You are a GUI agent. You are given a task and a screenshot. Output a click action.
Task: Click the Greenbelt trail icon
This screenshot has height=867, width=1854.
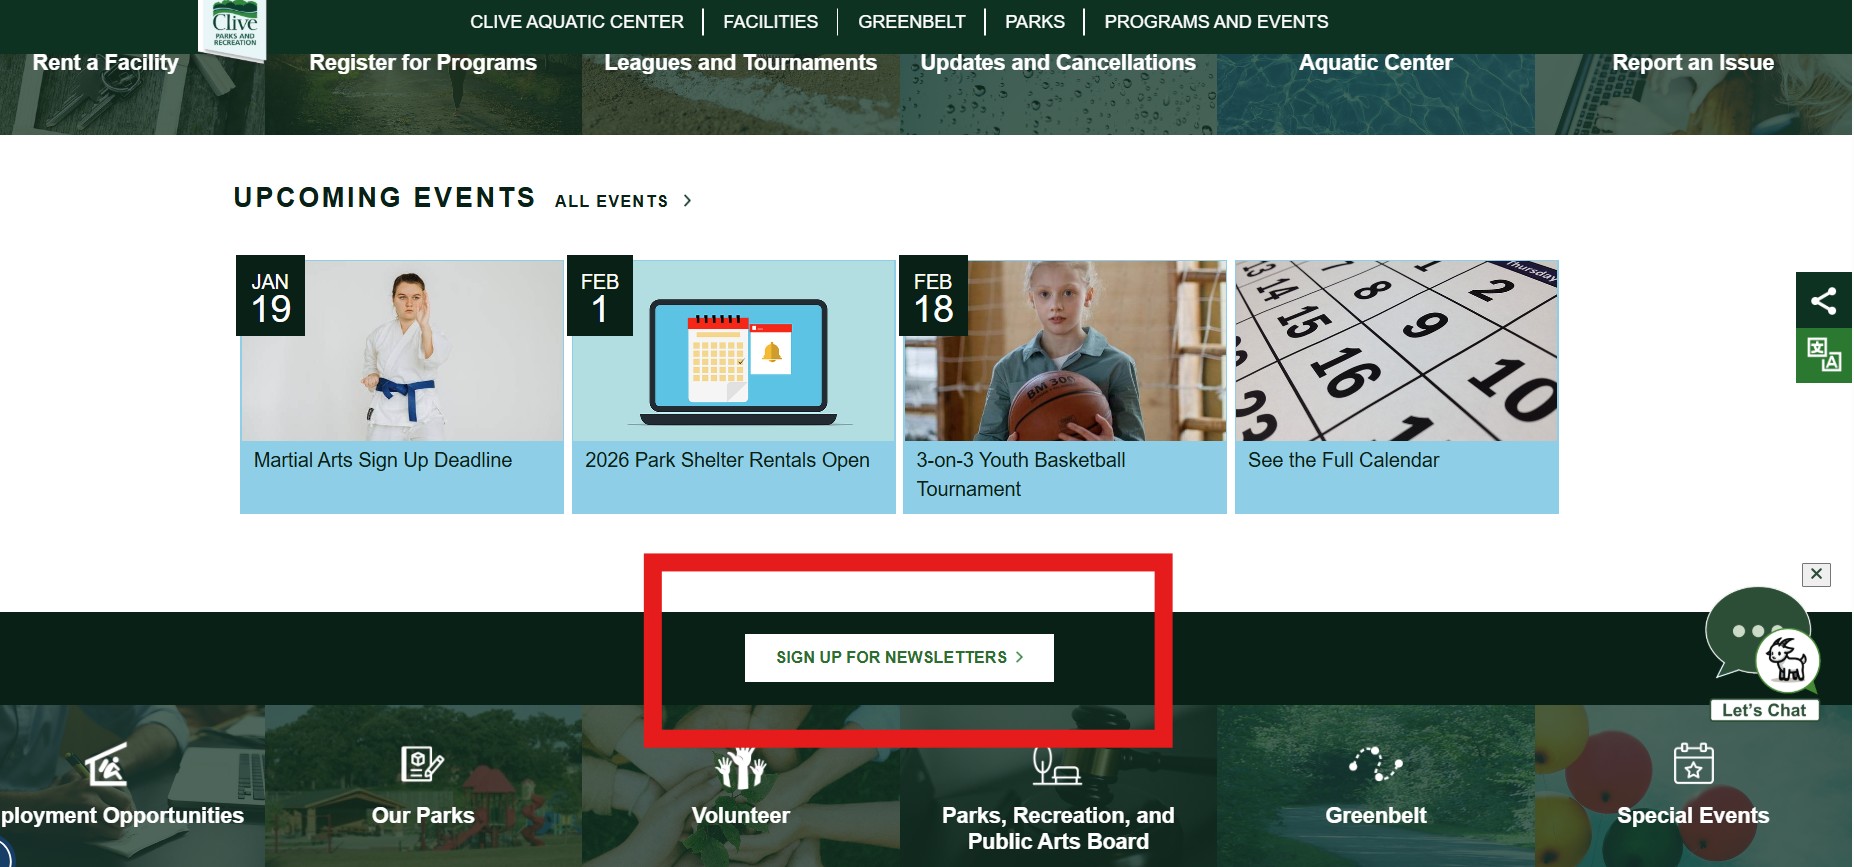(x=1375, y=764)
